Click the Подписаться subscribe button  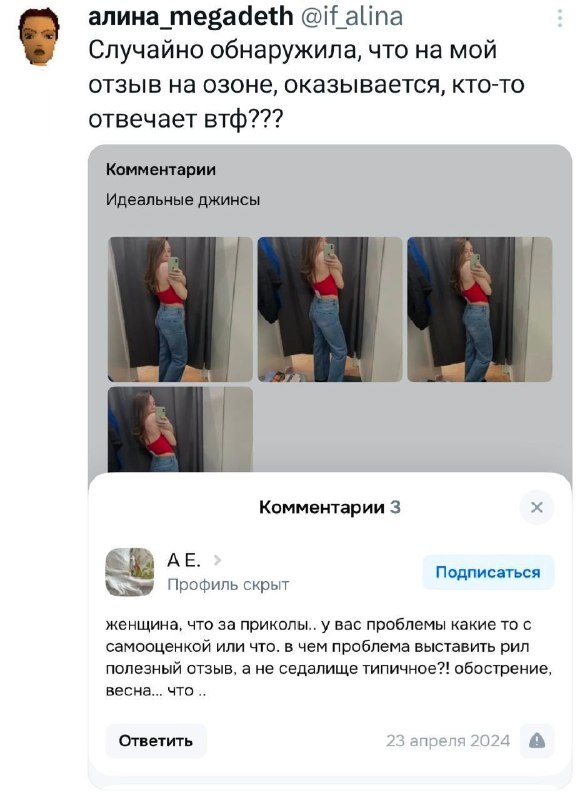coord(488,572)
